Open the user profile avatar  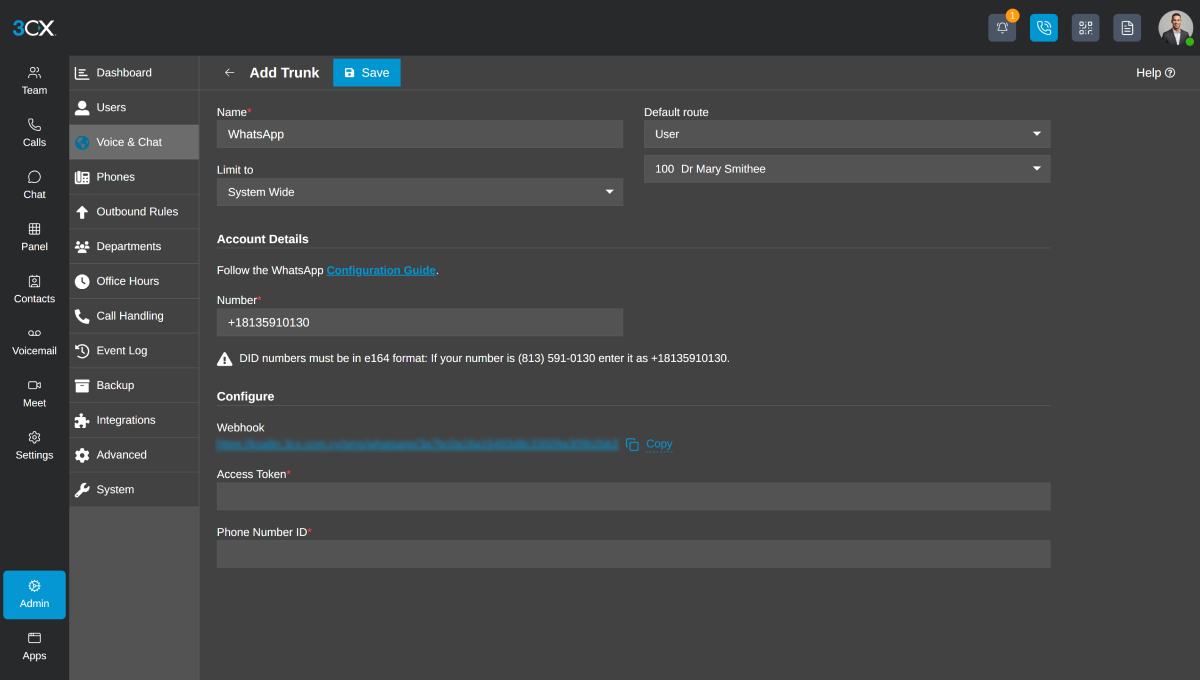pos(1175,28)
